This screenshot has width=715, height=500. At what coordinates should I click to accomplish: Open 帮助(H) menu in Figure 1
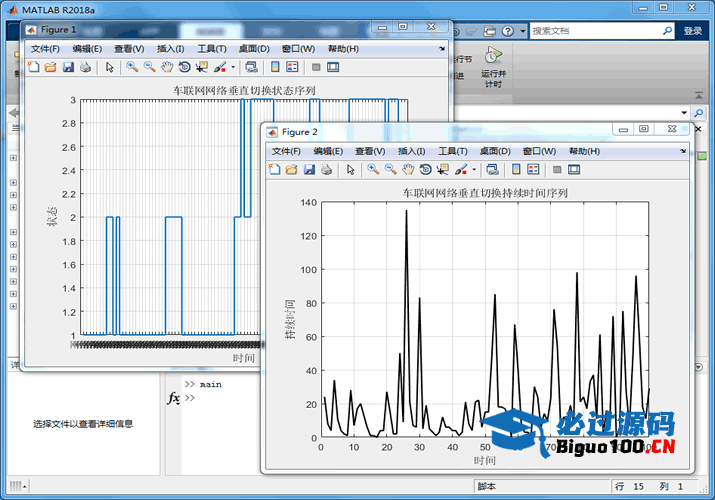[x=343, y=49]
